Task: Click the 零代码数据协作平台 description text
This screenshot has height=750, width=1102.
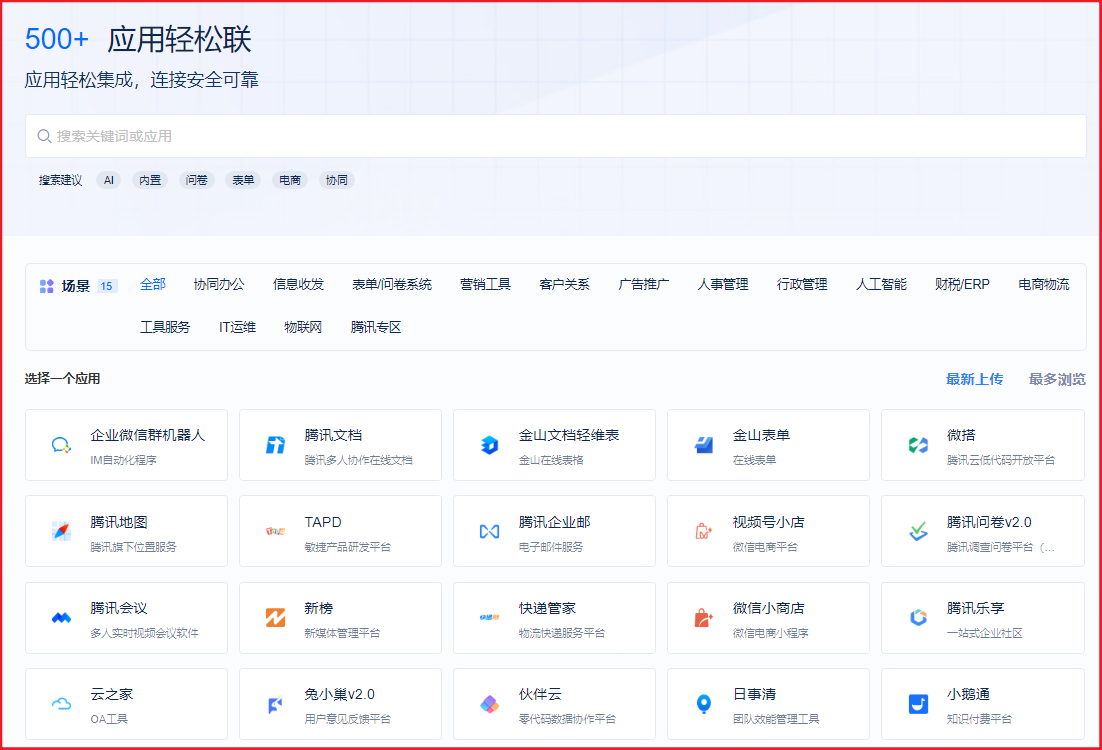Action: 567,719
